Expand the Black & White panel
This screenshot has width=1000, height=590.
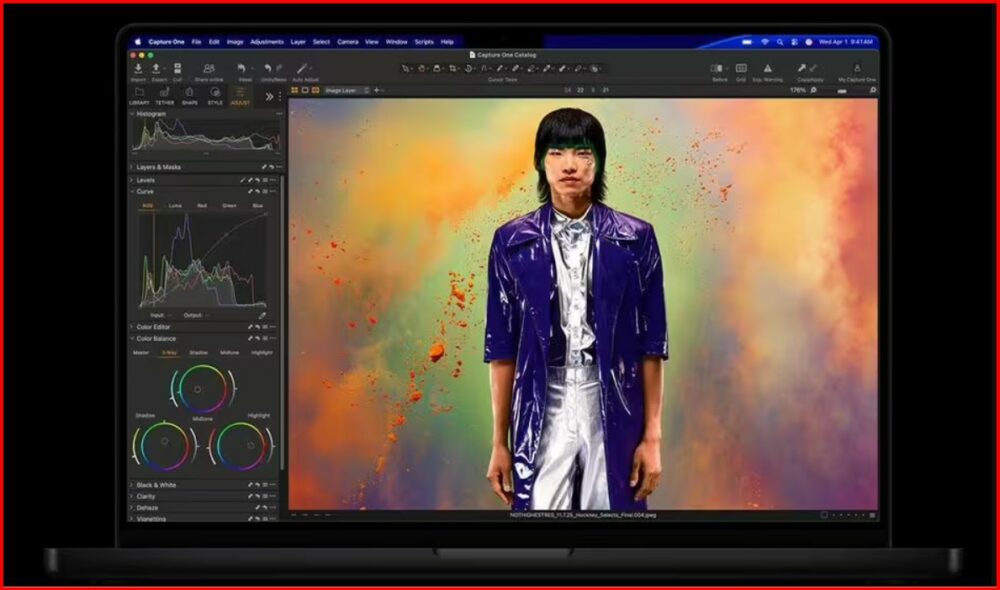[156, 485]
